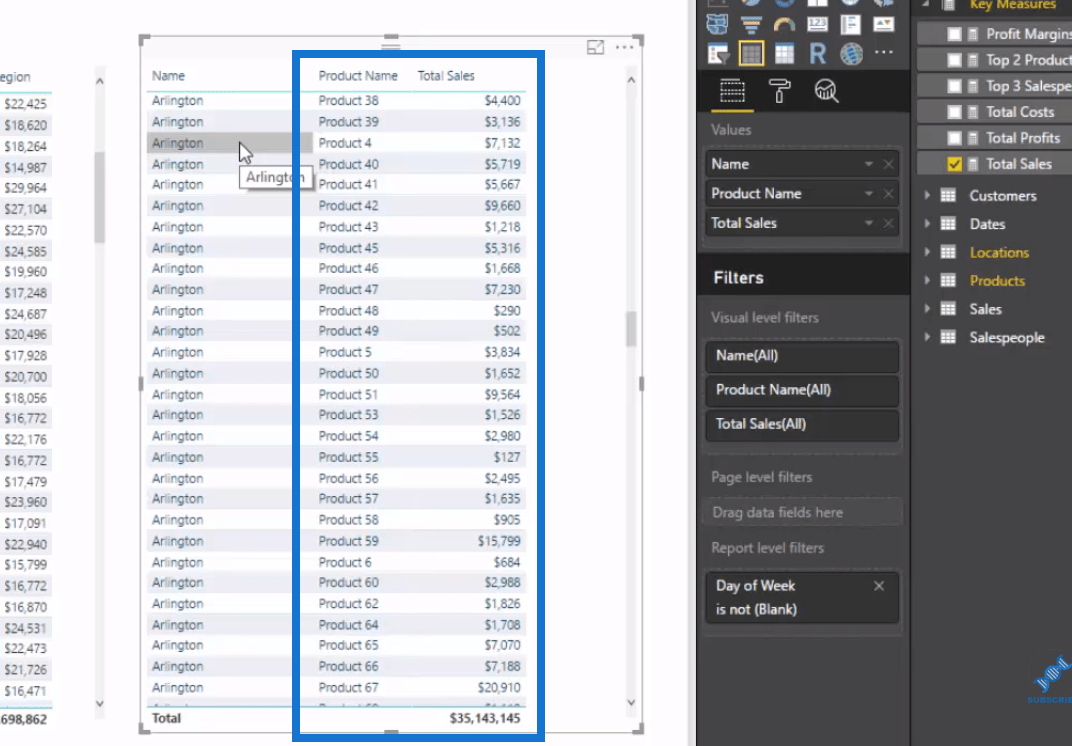Open Focus mode on the table visual
The height and width of the screenshot is (746, 1072).
(x=595, y=47)
